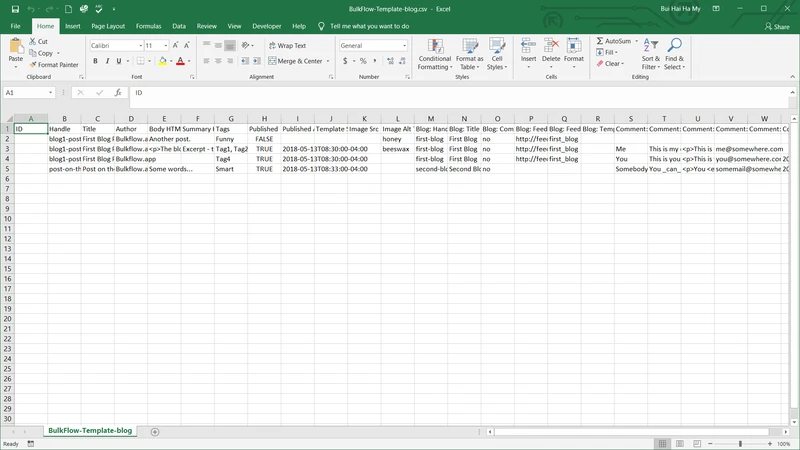Decrease font size with smaller A icon
The height and width of the screenshot is (450, 800).
[187, 45]
